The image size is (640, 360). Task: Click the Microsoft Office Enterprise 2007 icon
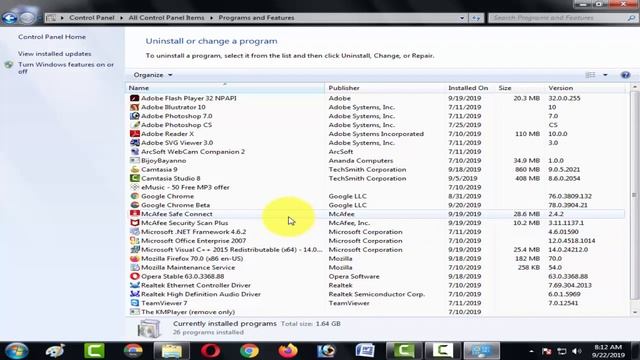point(134,241)
